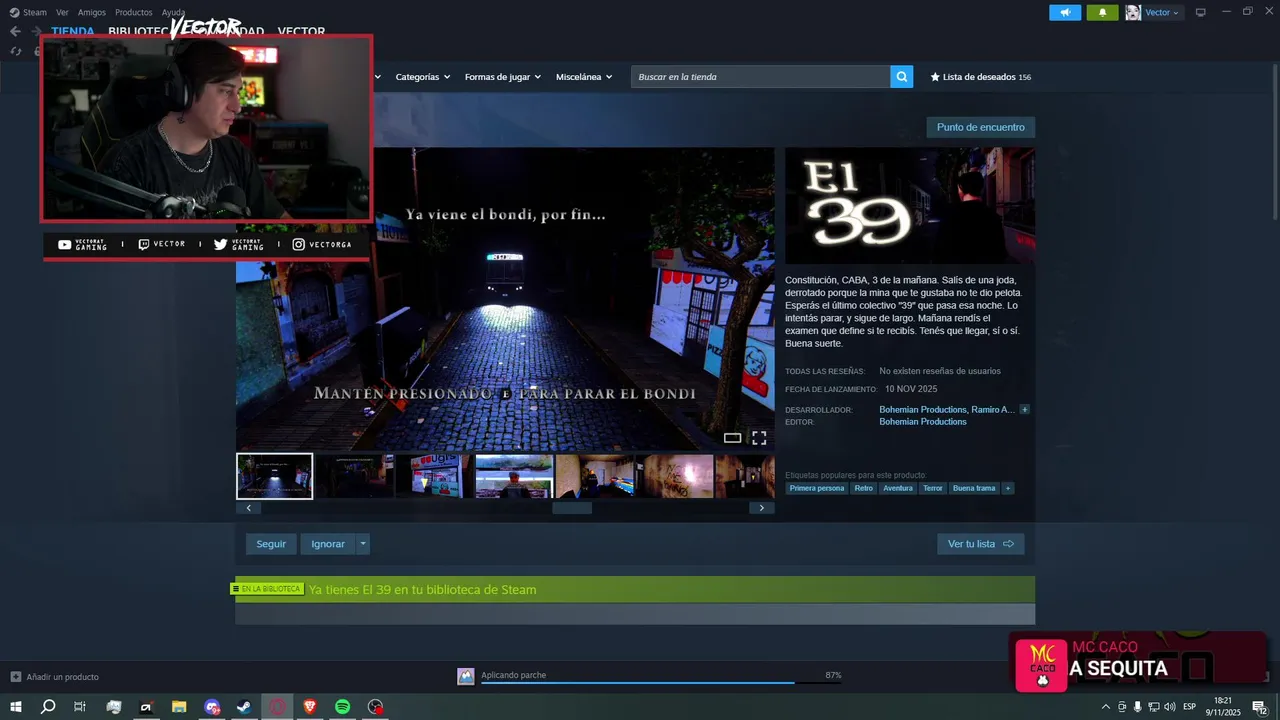1280x720 pixels.
Task: Go back with the navigation arrow
Action: (15, 31)
